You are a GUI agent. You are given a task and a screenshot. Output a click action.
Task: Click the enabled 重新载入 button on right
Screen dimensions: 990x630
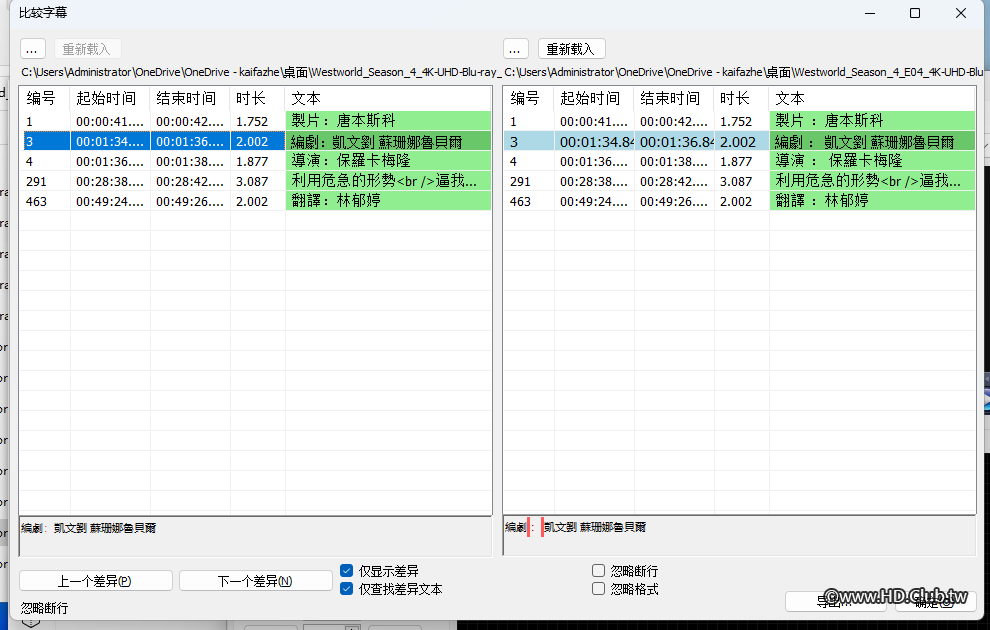tap(571, 49)
